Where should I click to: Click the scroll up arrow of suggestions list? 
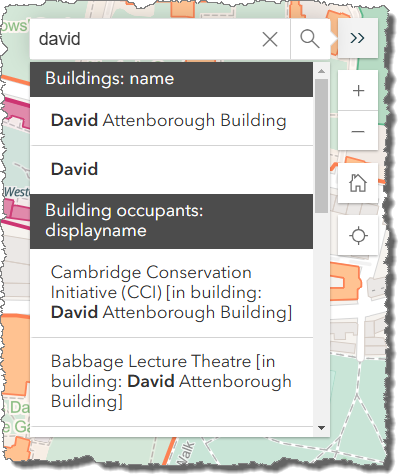(321, 71)
